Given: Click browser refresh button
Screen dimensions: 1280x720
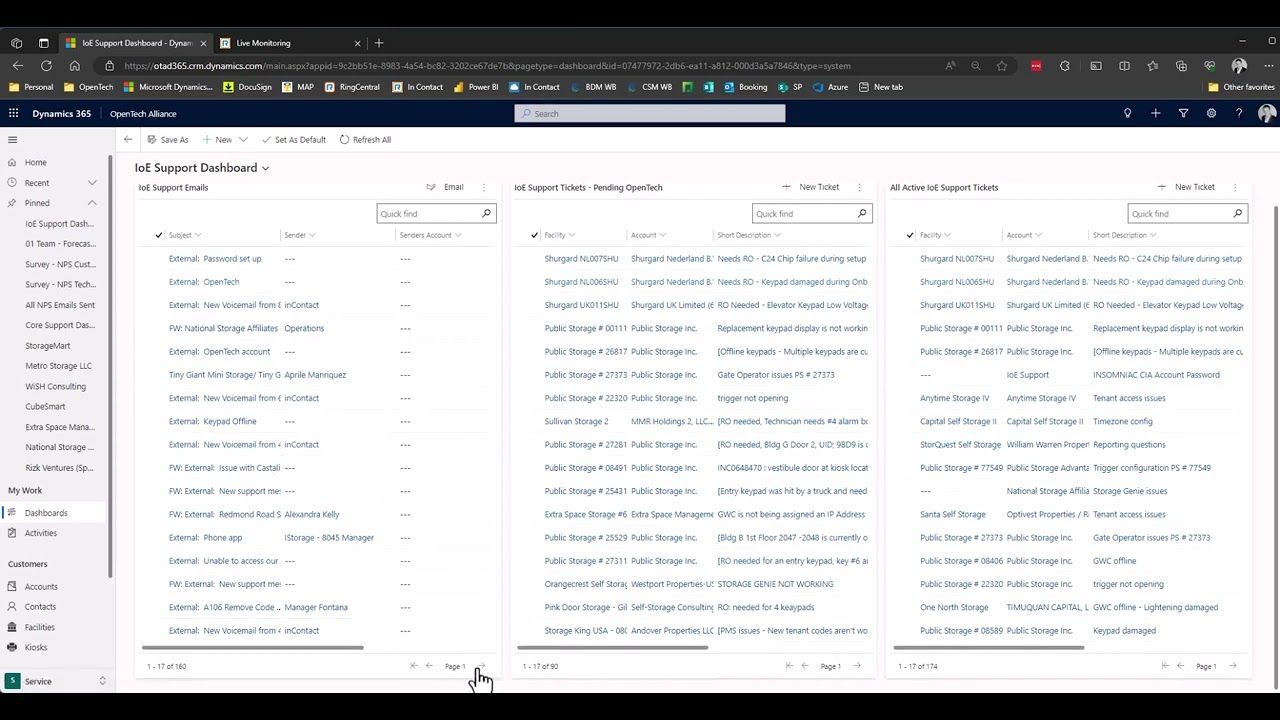Looking at the screenshot, I should (x=46, y=65).
